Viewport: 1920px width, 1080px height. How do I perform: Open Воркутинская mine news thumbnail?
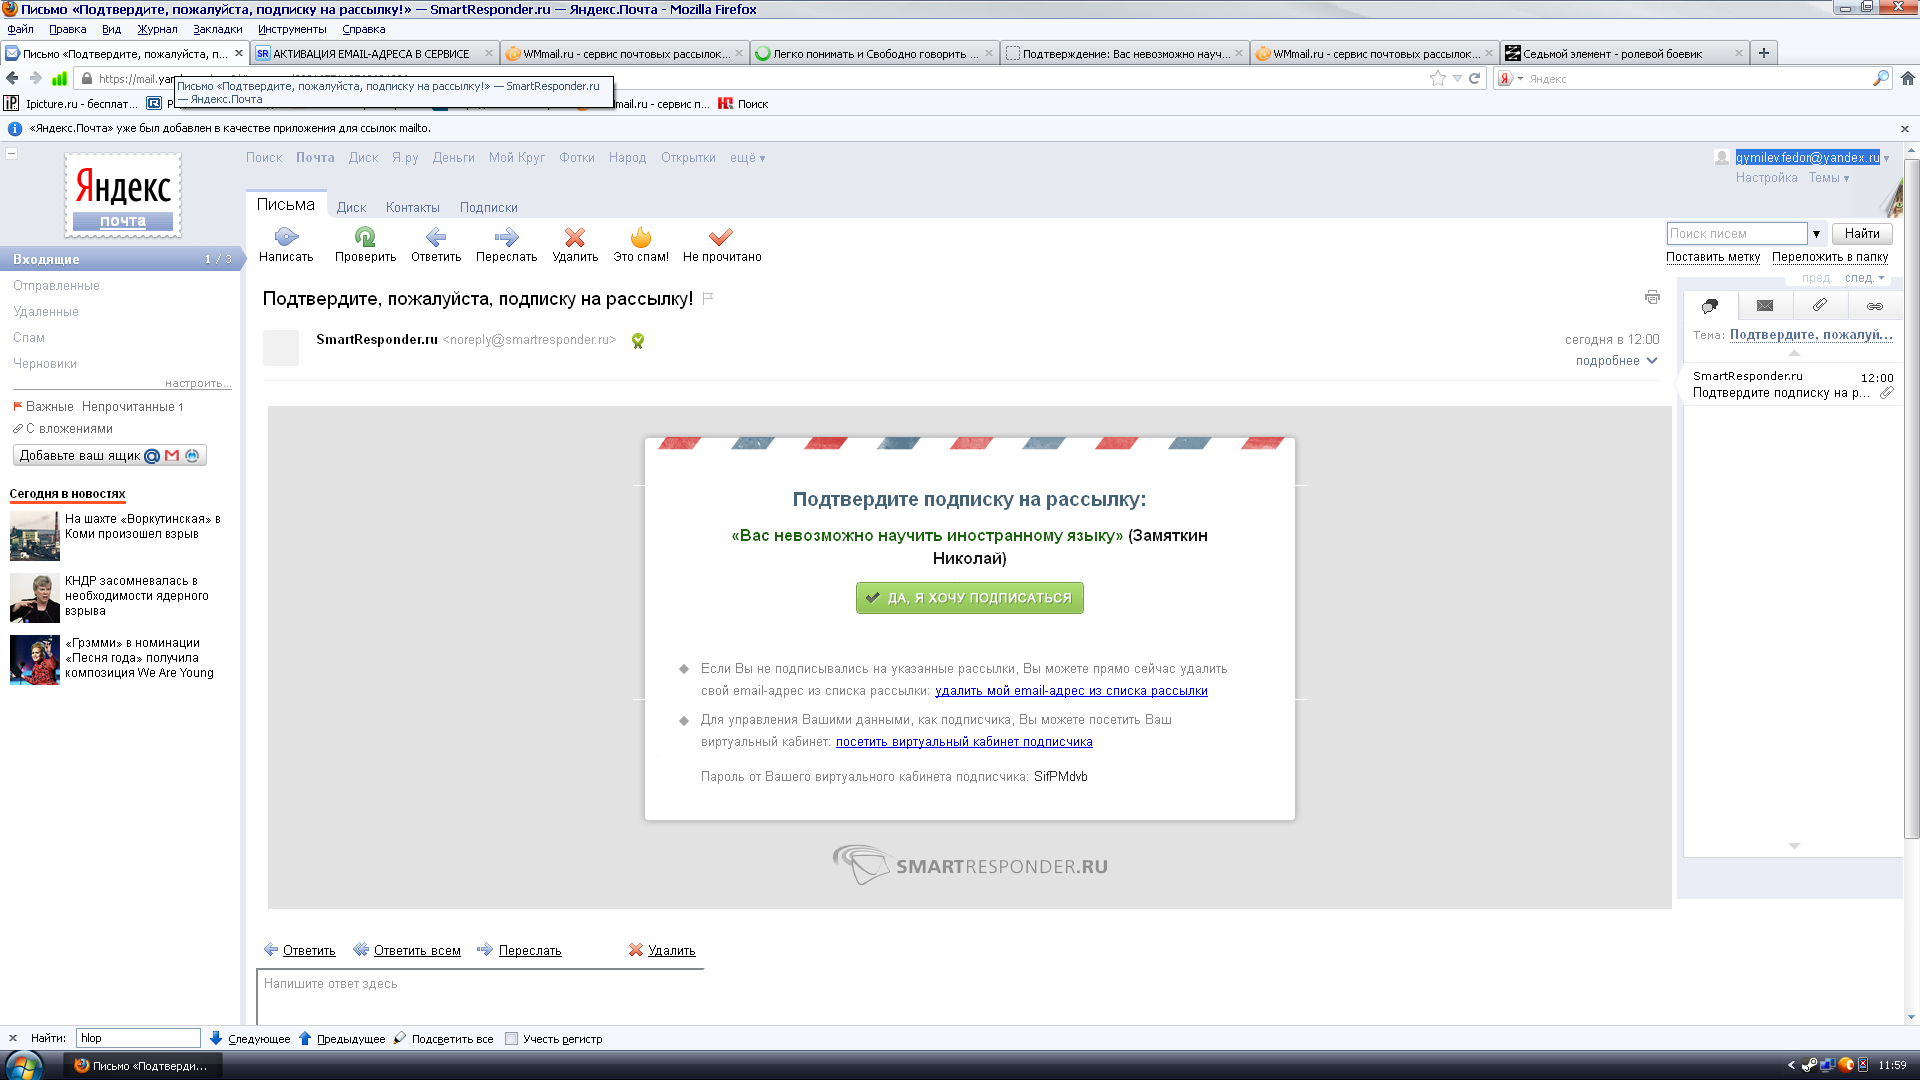click(35, 536)
